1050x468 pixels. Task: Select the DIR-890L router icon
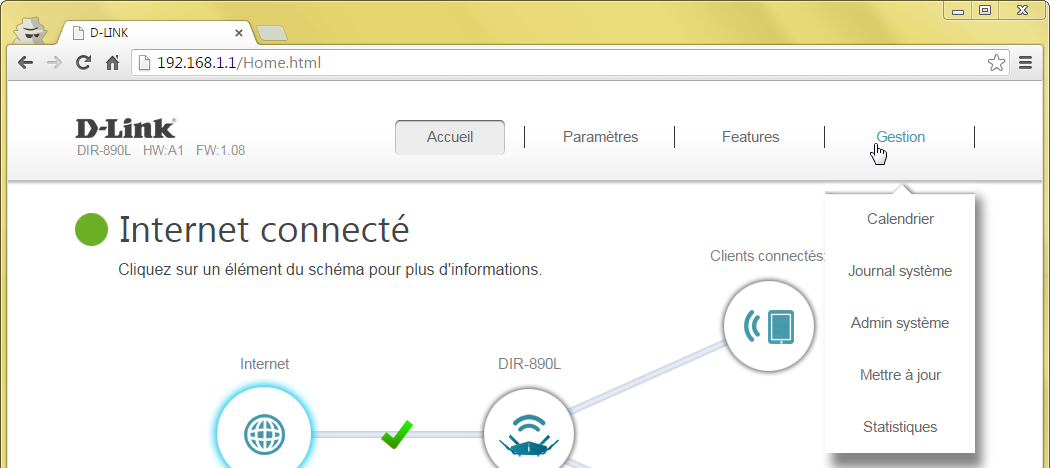point(528,435)
